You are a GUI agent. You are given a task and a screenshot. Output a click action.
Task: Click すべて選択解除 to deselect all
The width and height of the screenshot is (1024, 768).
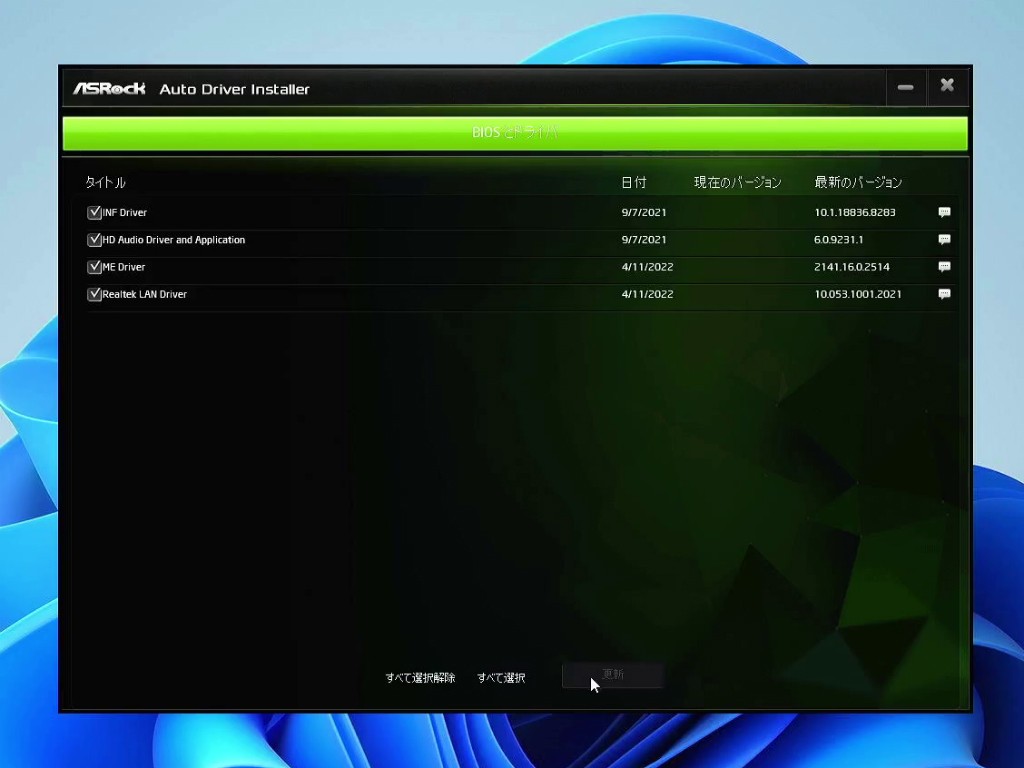pos(420,678)
